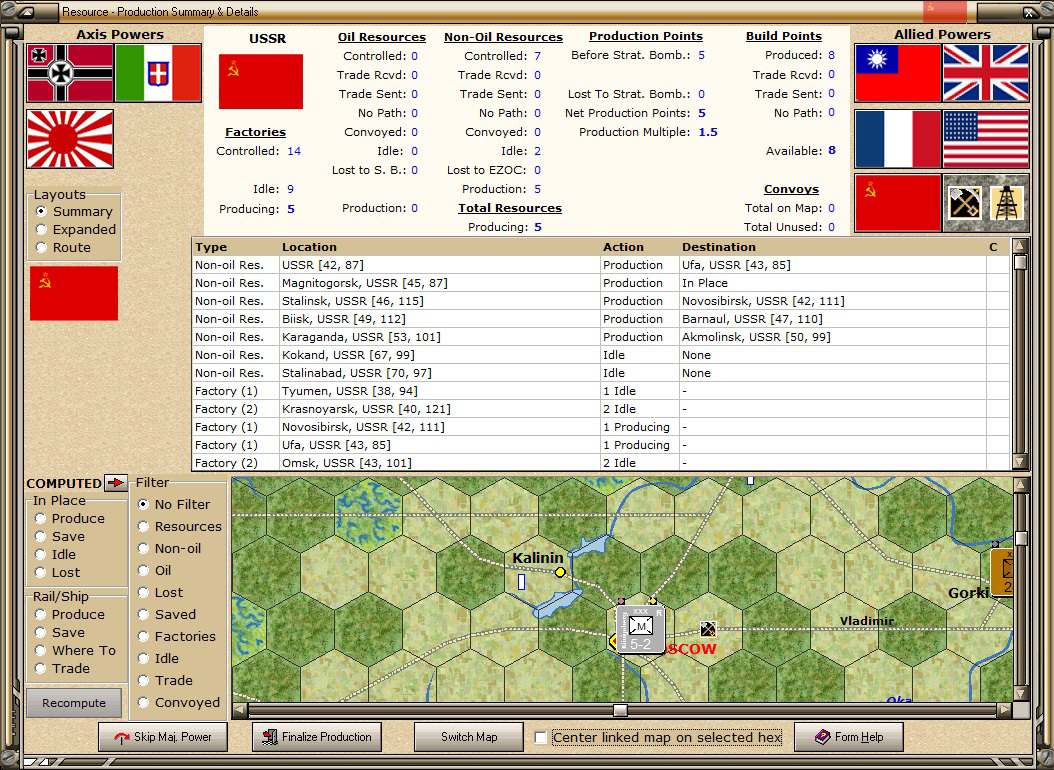This screenshot has height=770, width=1054.
Task: Select Rail/Ship Trade option
Action: [40, 669]
